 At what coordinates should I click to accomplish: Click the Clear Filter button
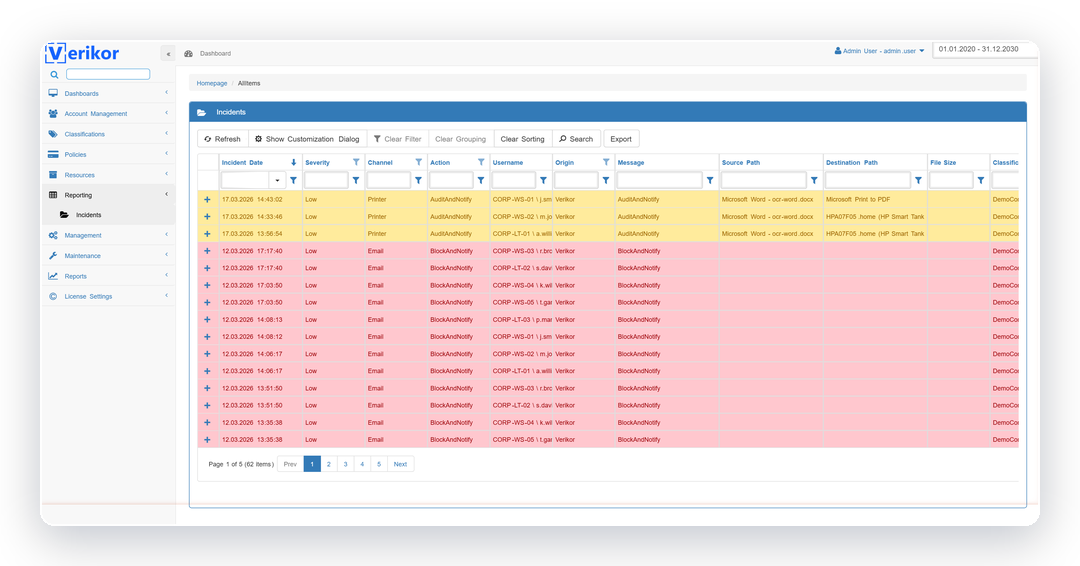pos(398,139)
